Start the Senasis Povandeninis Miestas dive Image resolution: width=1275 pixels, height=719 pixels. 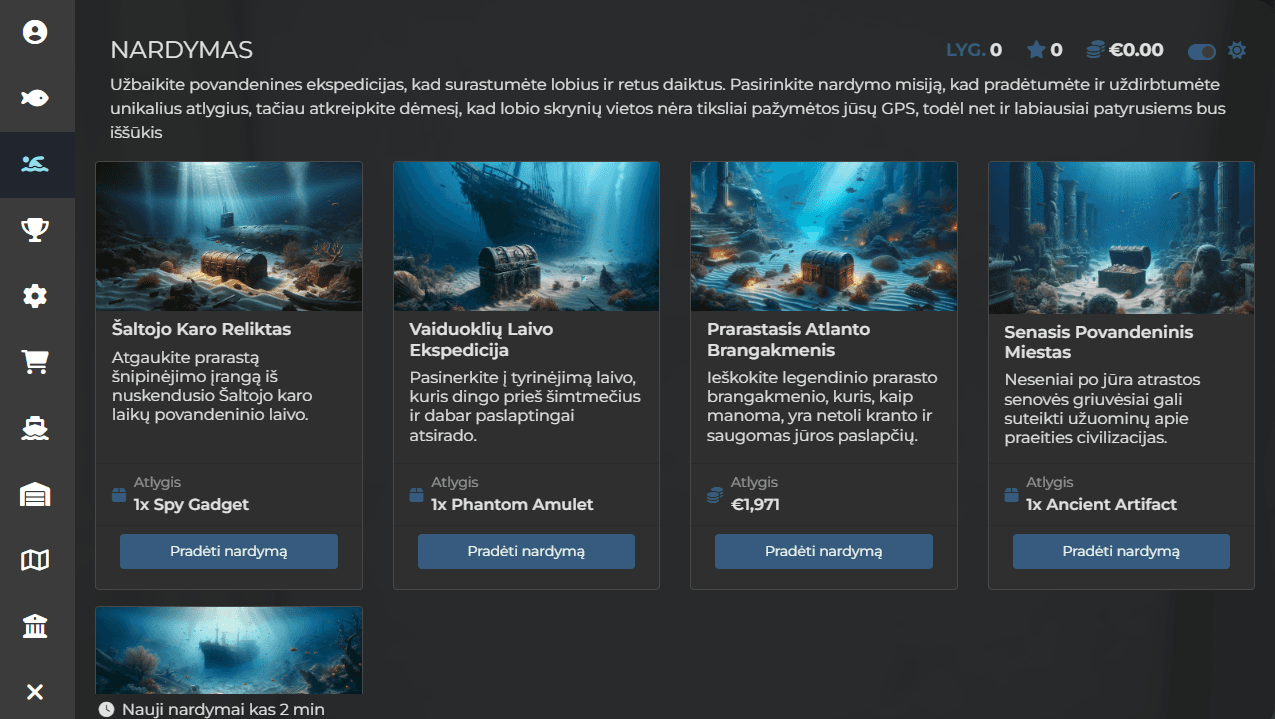coord(1121,551)
